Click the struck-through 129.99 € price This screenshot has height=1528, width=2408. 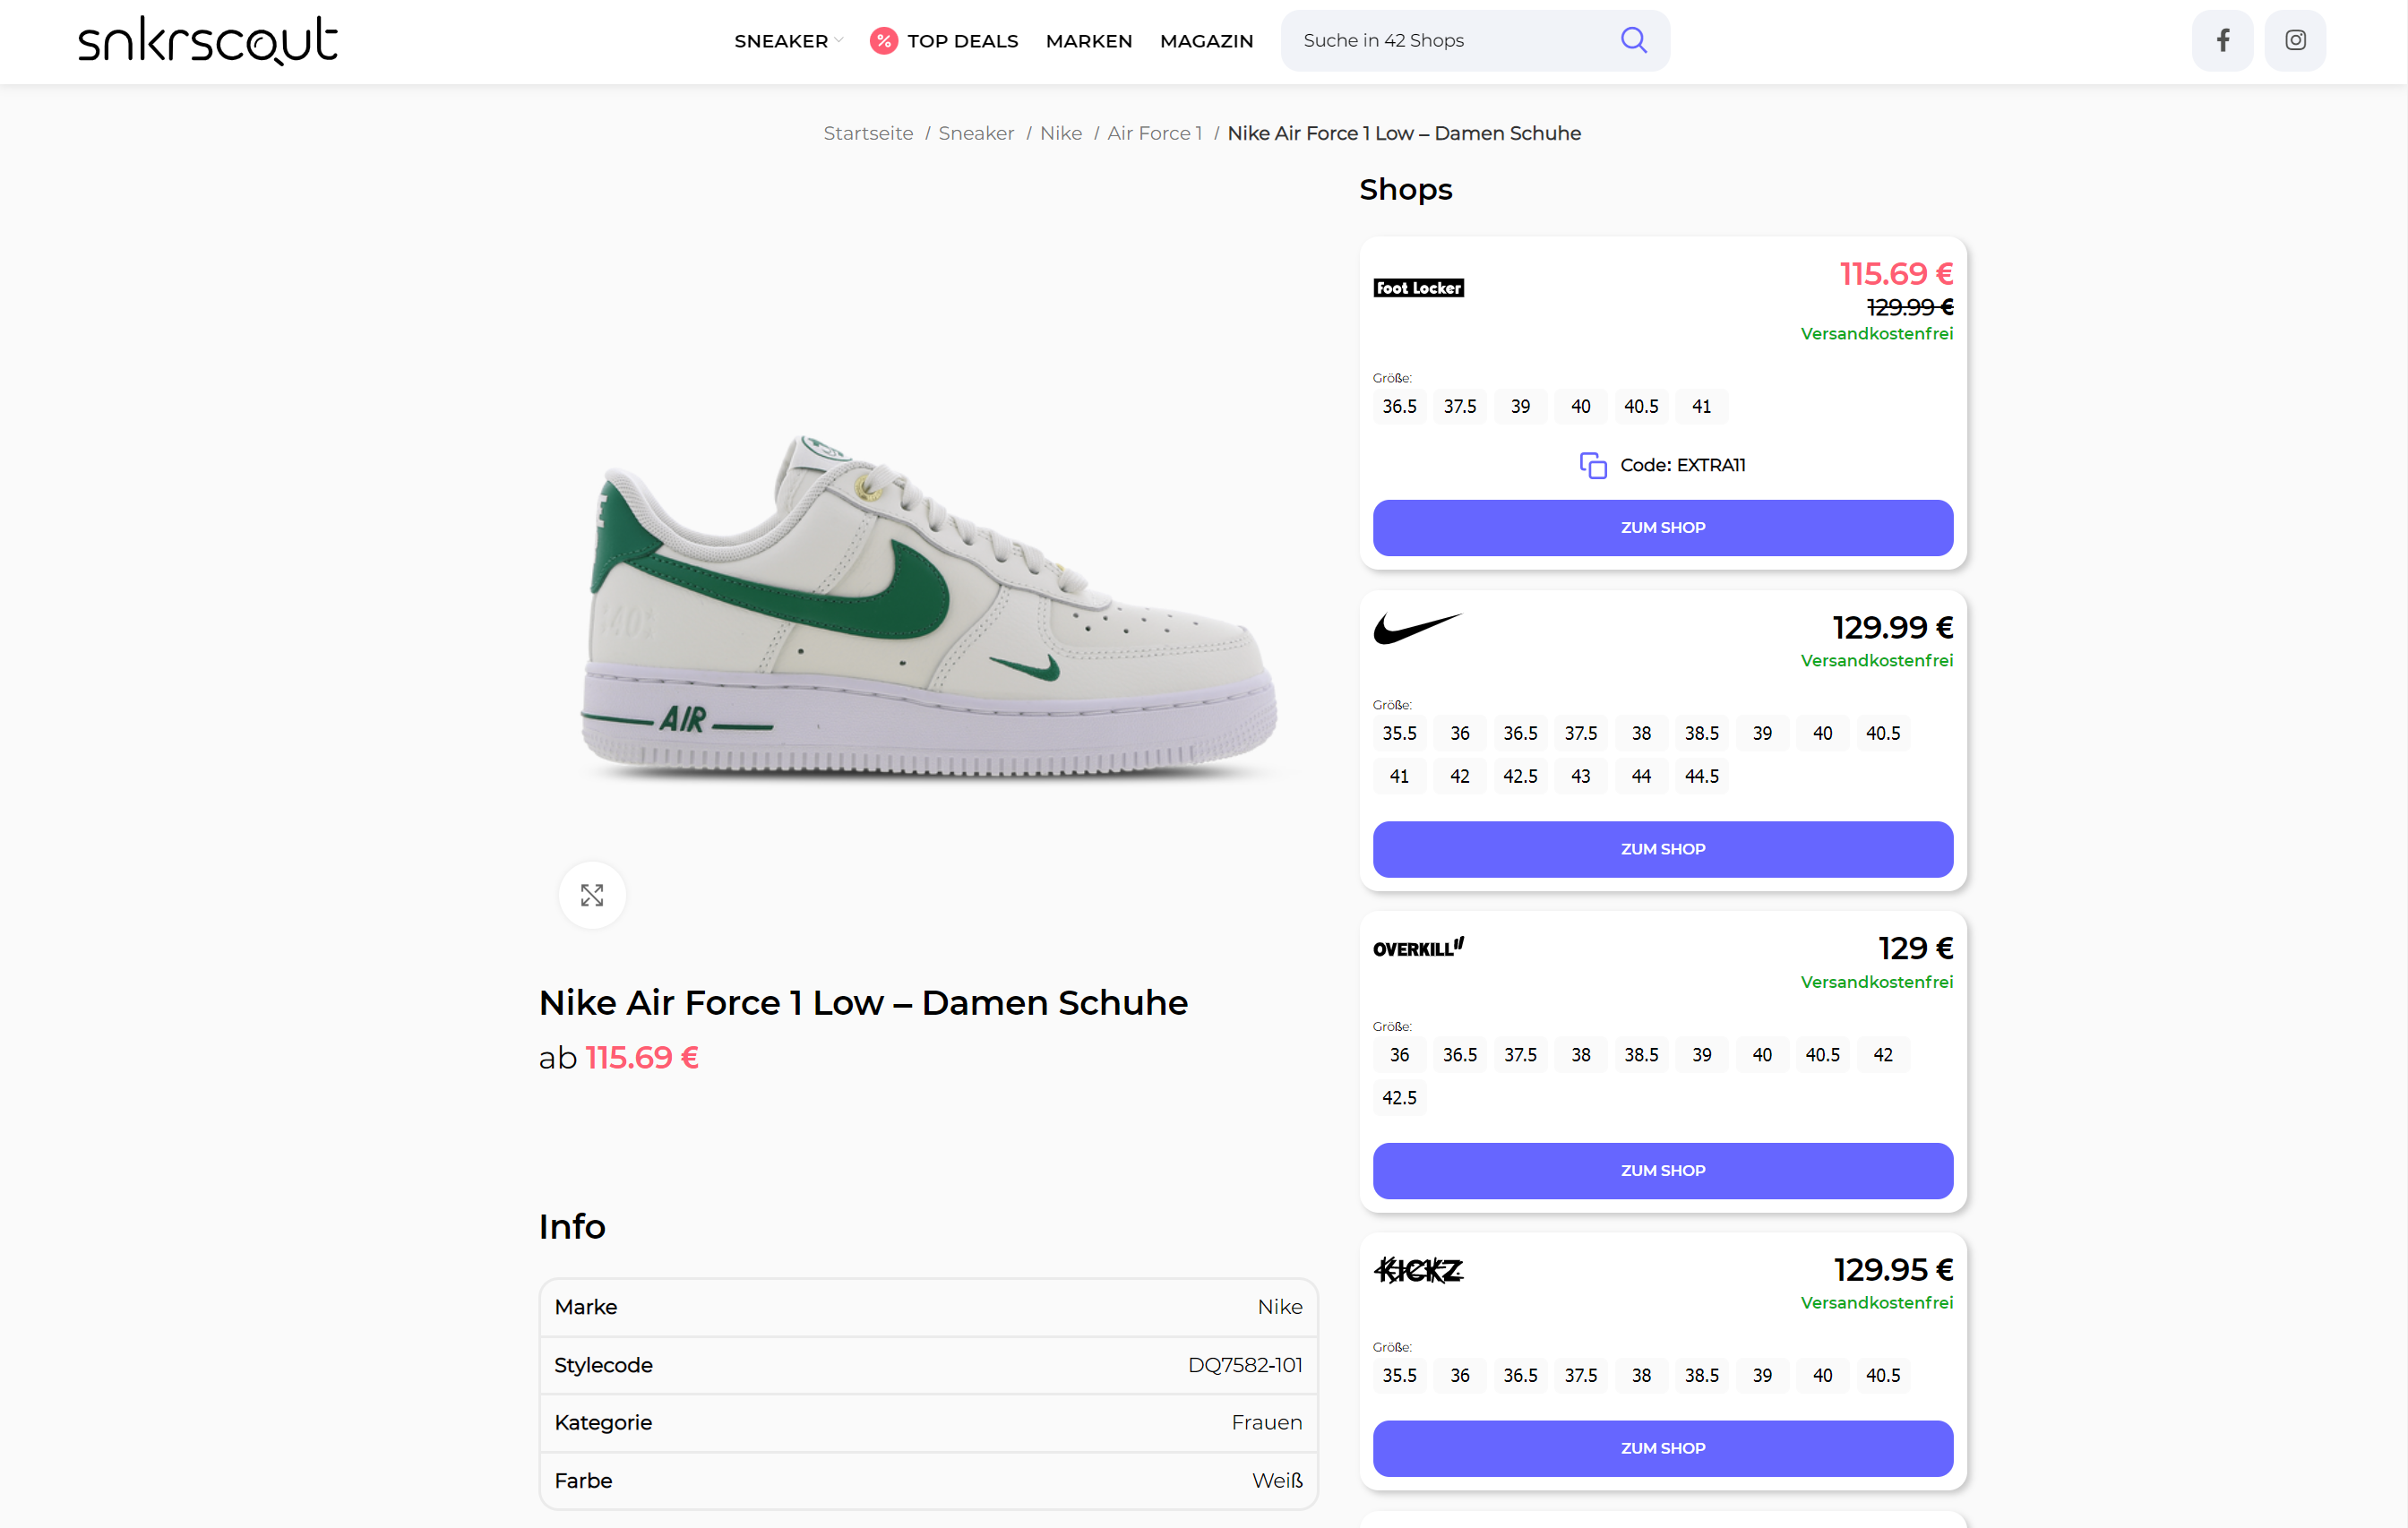[1910, 307]
